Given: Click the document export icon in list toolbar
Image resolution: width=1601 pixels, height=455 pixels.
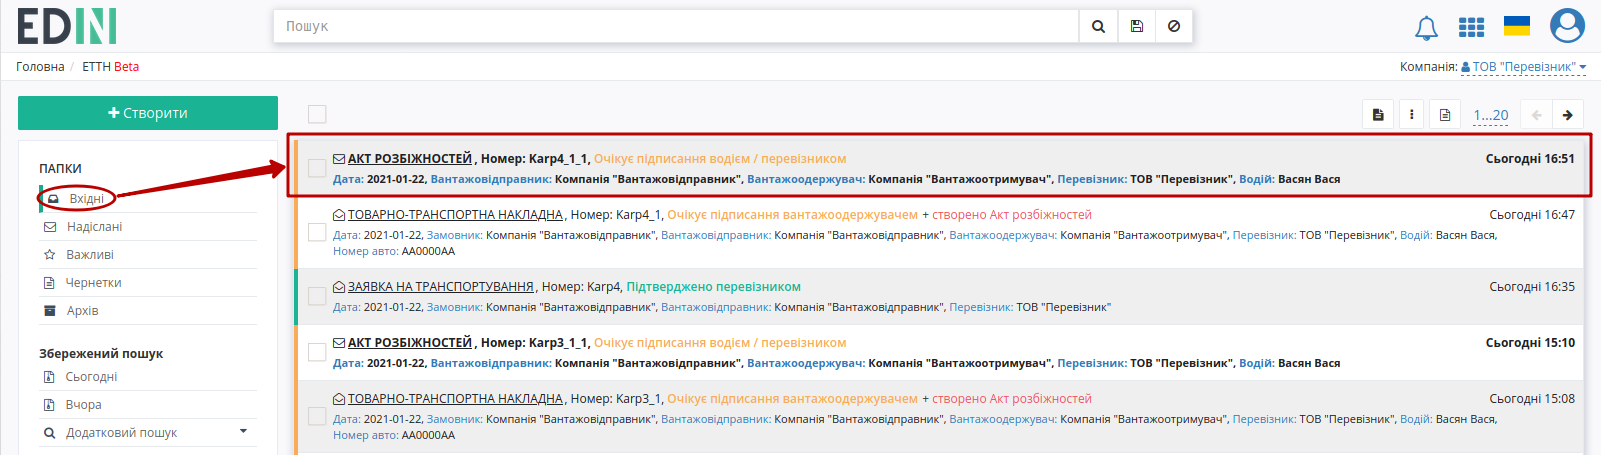Looking at the screenshot, I should 1378,115.
